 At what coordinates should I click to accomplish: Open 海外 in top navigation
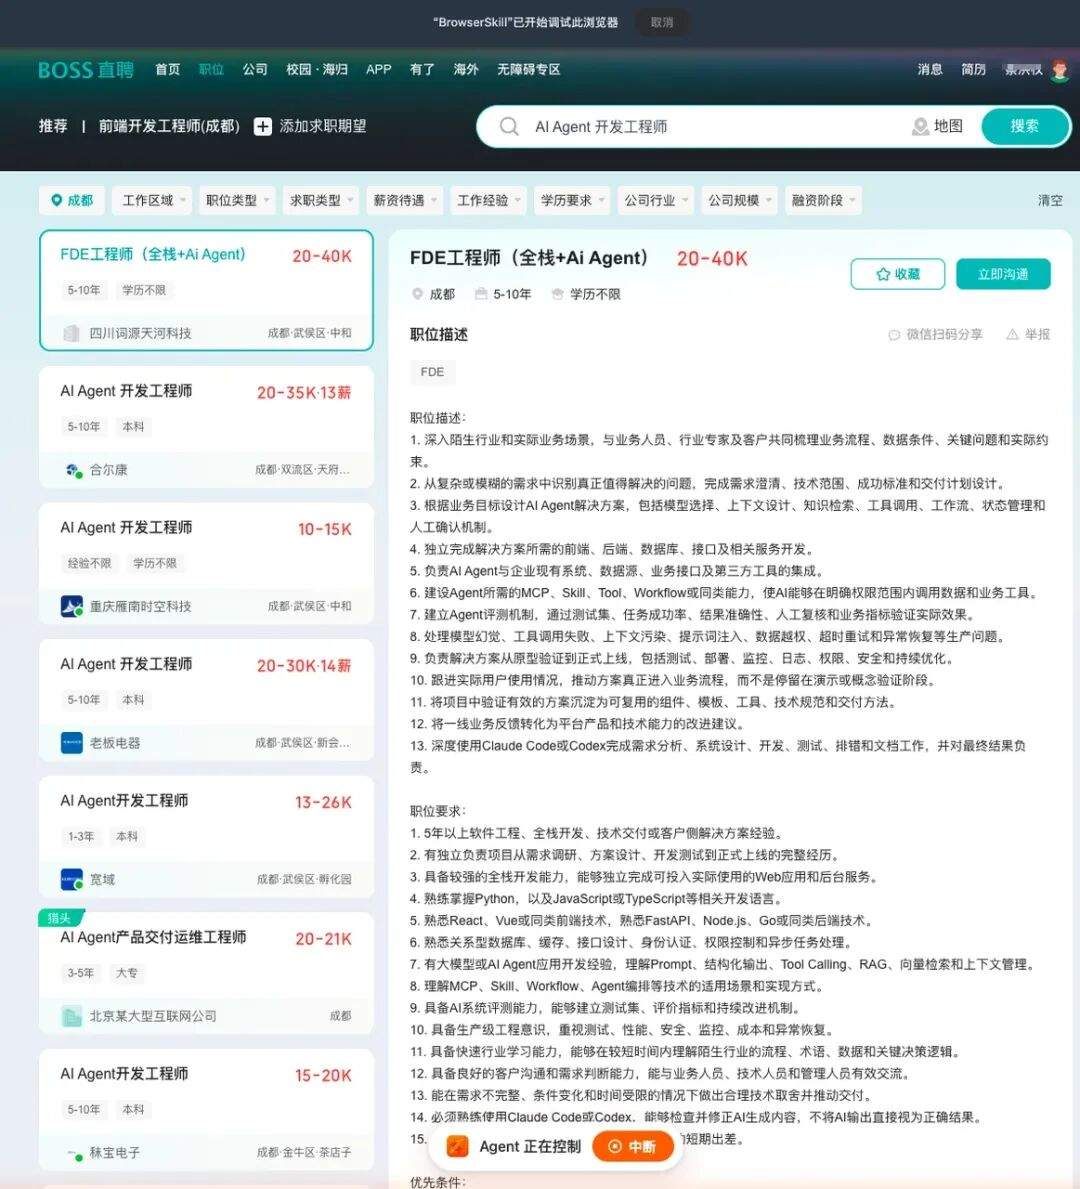[466, 70]
